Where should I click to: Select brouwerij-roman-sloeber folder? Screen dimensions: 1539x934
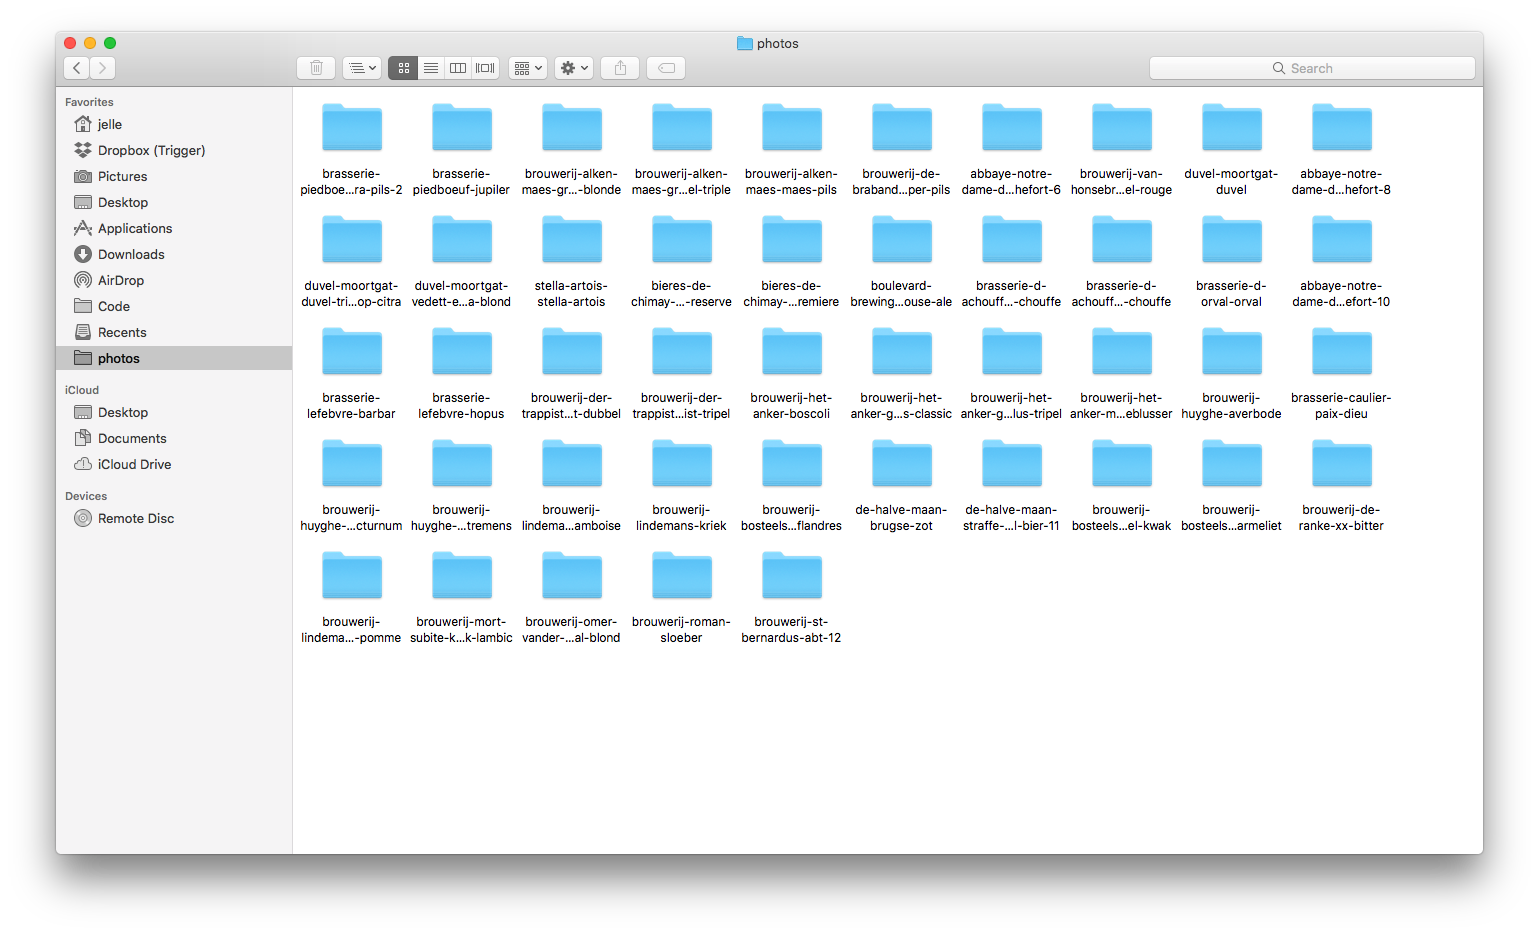click(x=681, y=577)
